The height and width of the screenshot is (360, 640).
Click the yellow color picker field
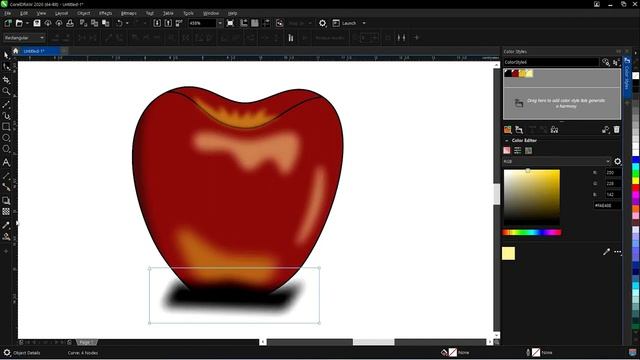(532, 197)
